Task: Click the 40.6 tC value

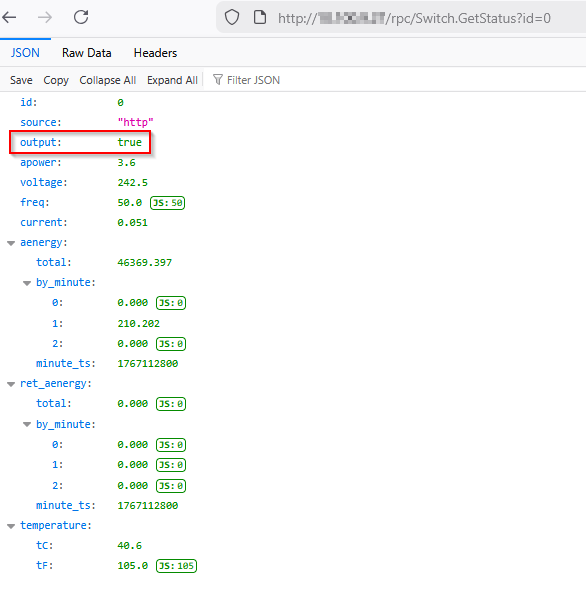Action: coord(129,546)
